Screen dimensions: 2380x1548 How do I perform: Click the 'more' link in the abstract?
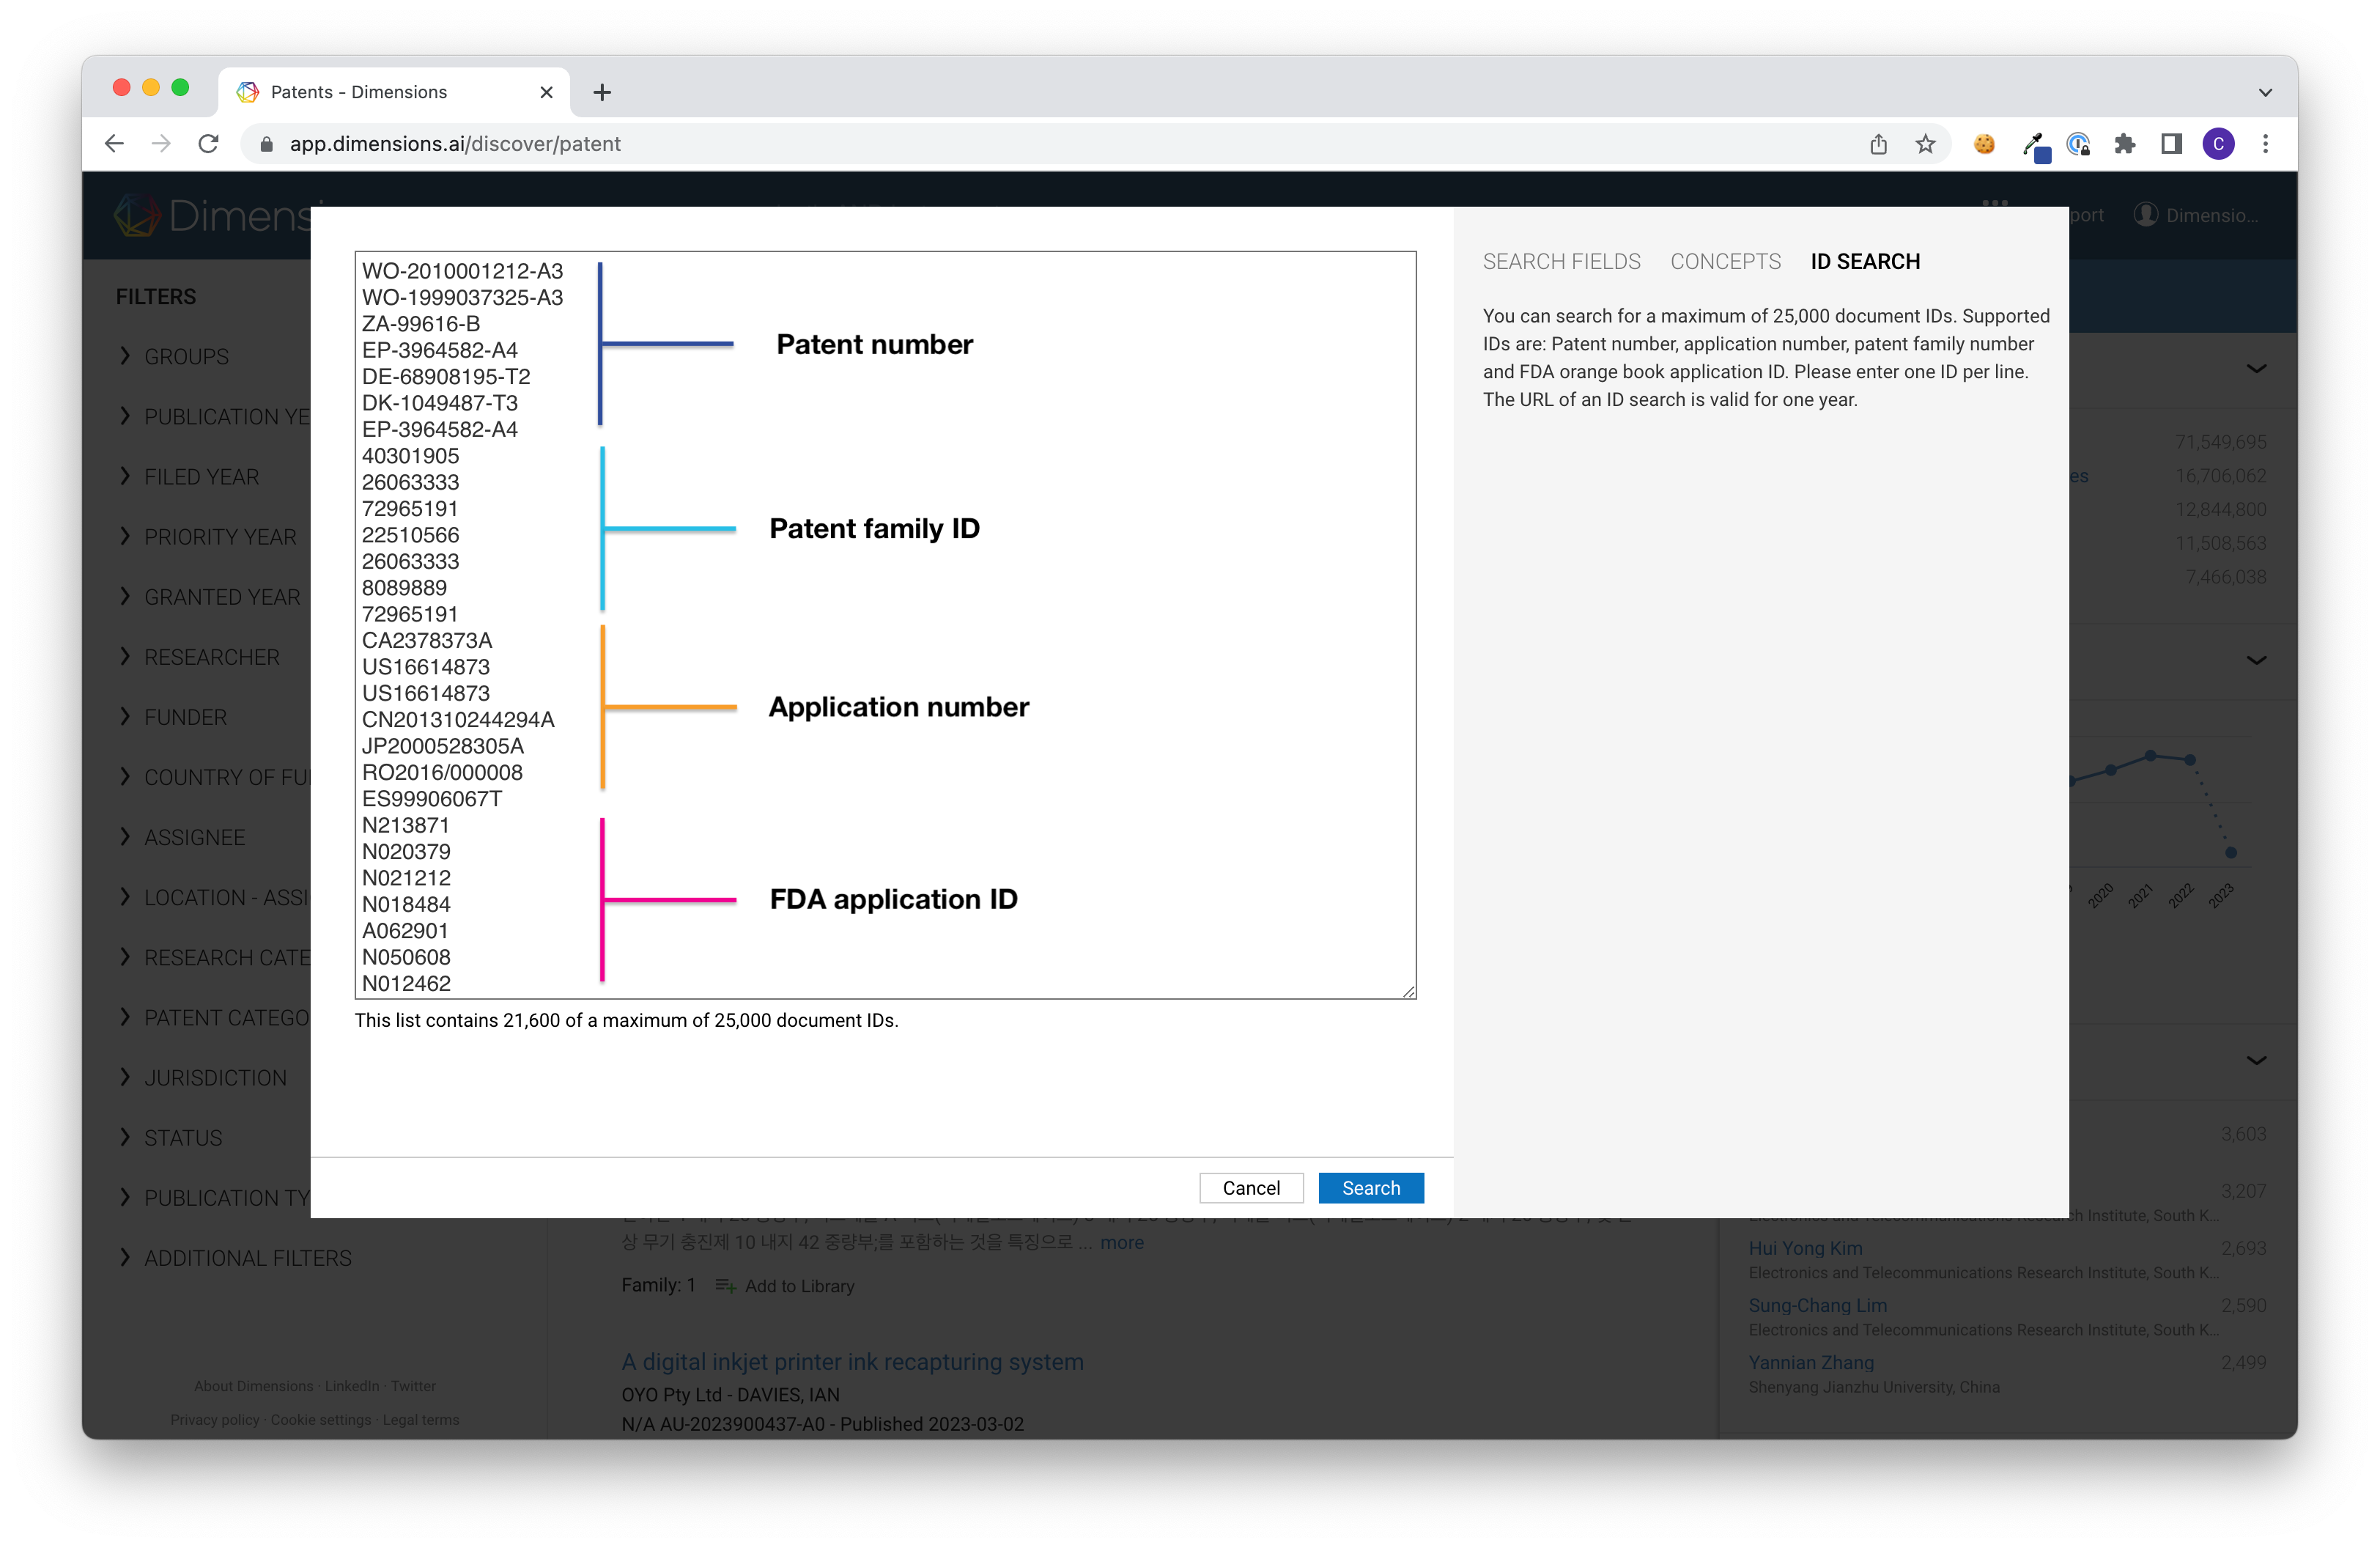[1122, 1242]
